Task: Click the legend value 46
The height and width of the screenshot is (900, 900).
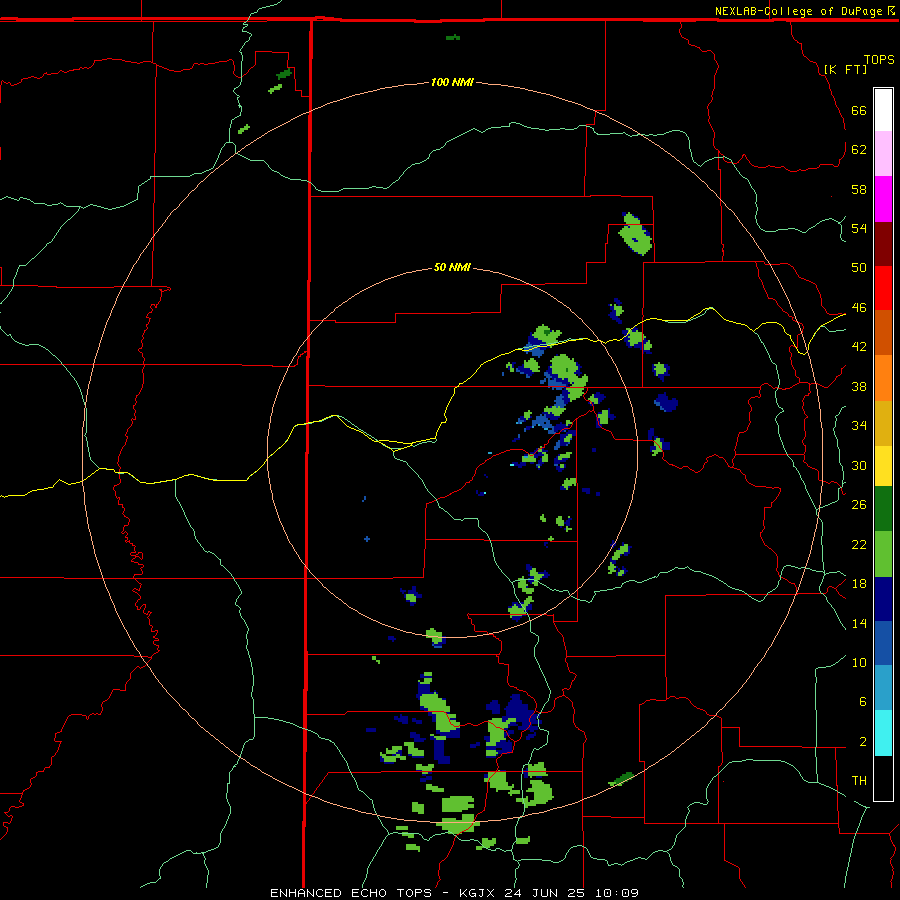Action: pyautogui.click(x=859, y=307)
